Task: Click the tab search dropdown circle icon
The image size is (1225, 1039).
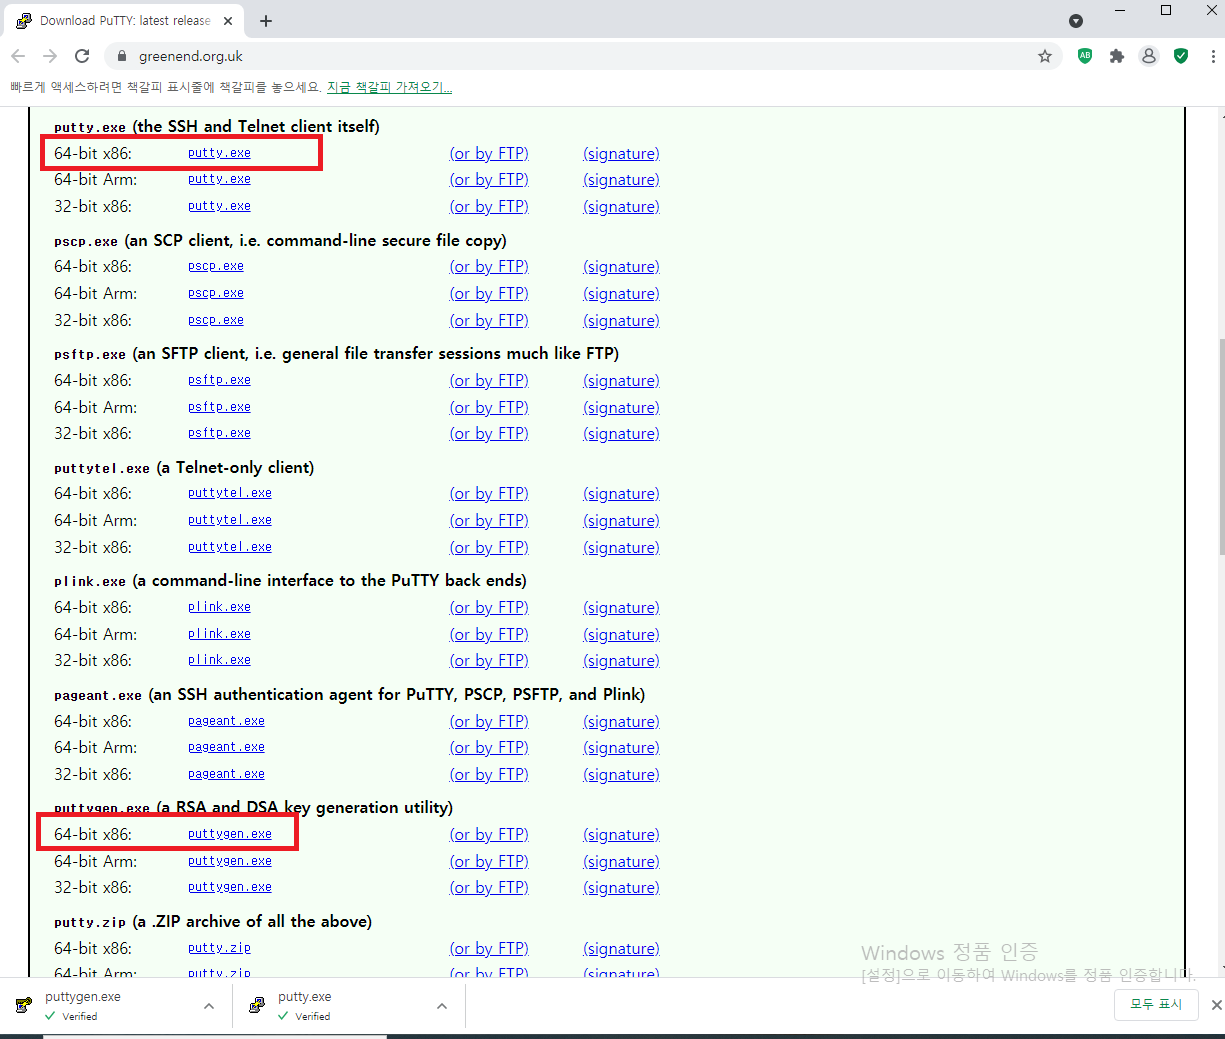Action: pyautogui.click(x=1076, y=21)
